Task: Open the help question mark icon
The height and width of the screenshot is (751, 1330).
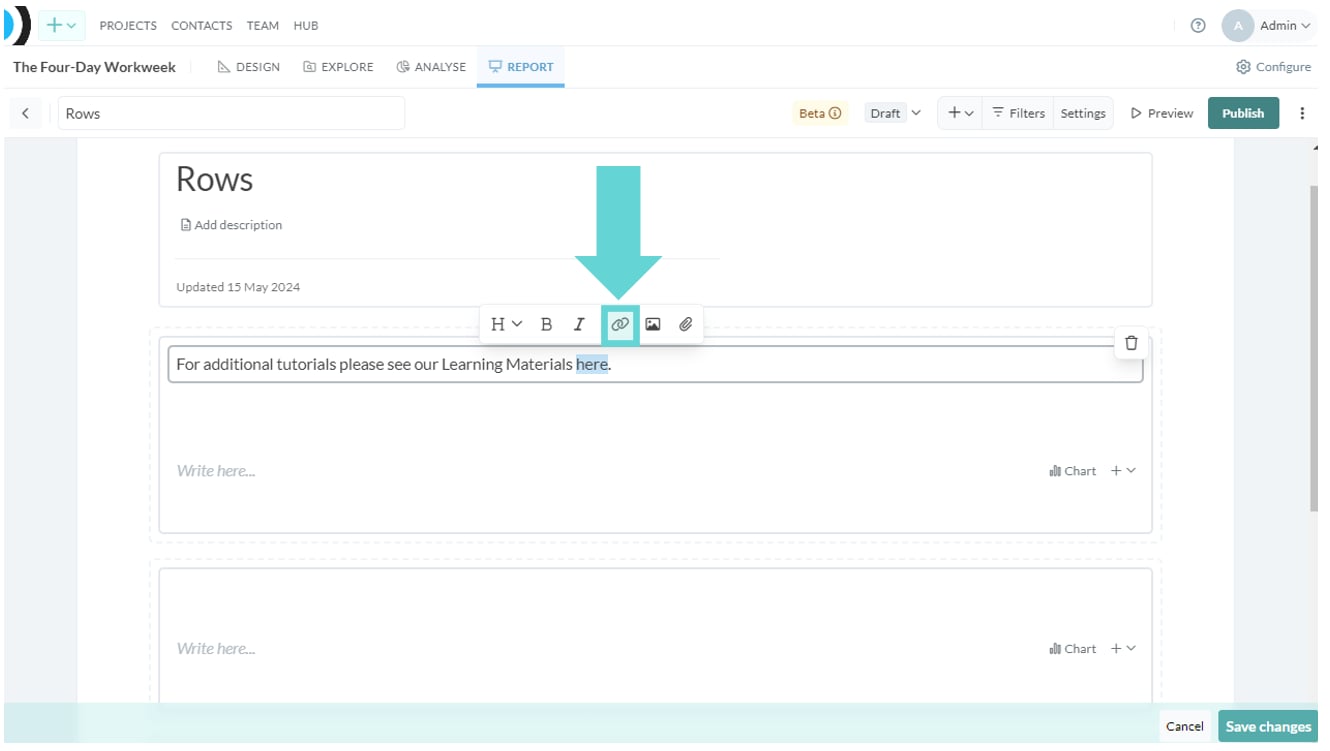Action: (x=1198, y=26)
